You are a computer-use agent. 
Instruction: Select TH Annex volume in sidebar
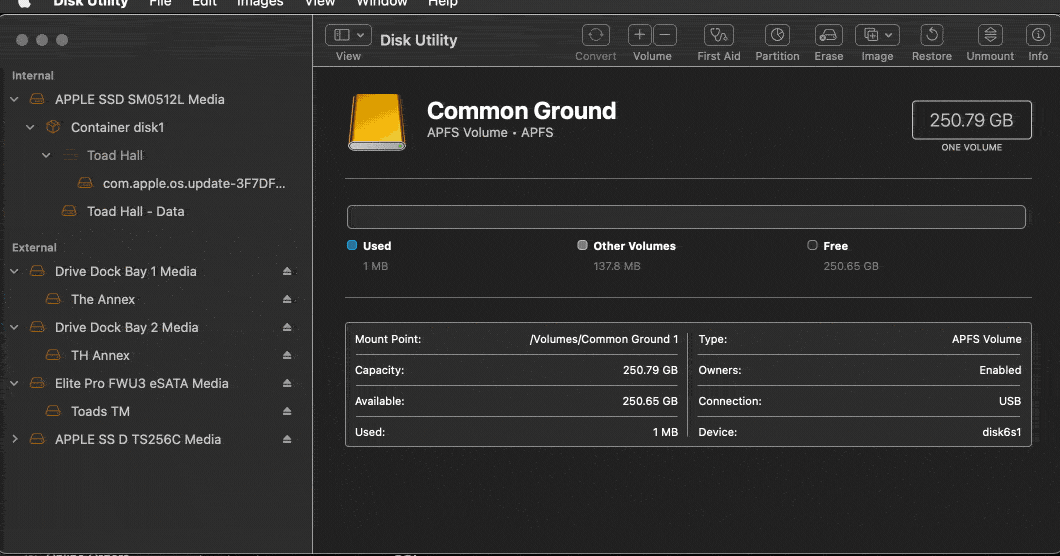pyautogui.click(x=100, y=356)
